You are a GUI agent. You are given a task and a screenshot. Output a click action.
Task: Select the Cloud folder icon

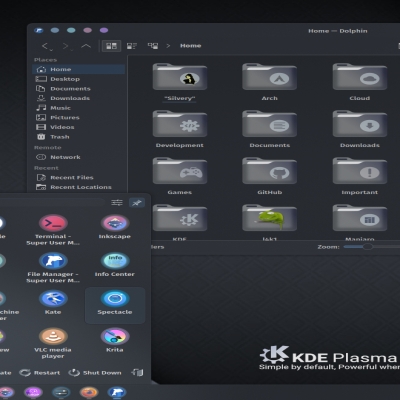(360, 77)
